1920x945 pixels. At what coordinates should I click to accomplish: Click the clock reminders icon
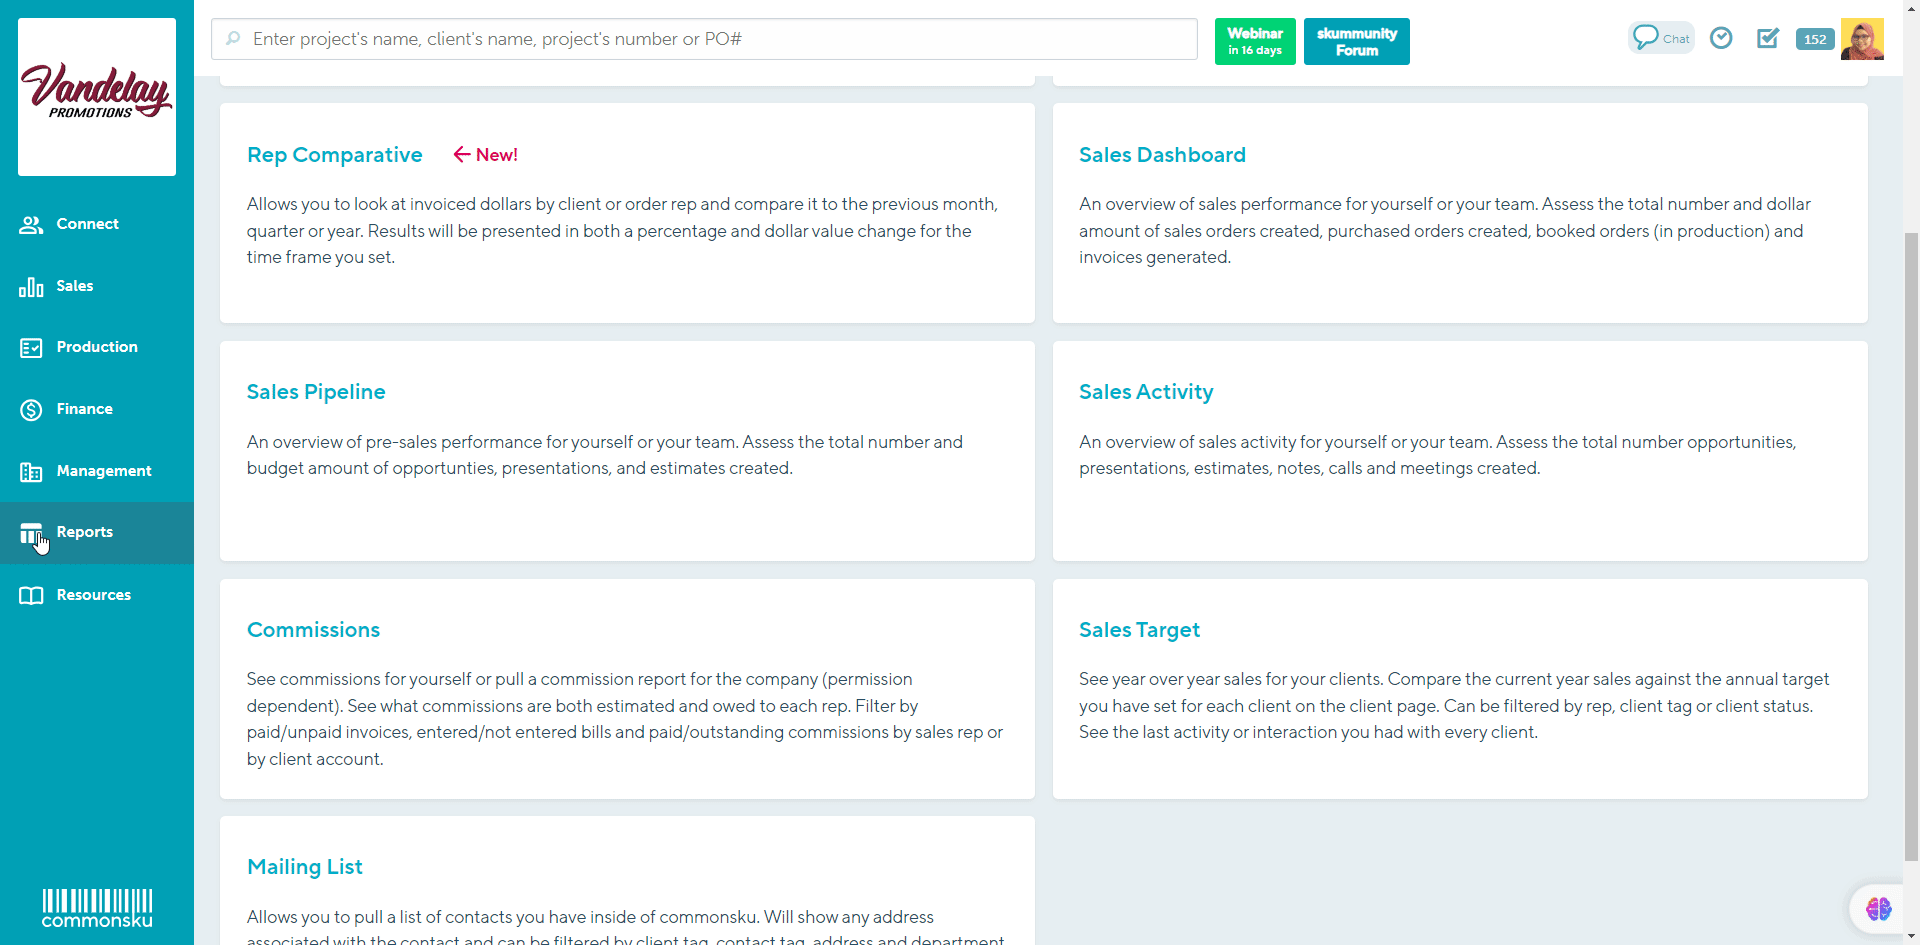(x=1721, y=38)
